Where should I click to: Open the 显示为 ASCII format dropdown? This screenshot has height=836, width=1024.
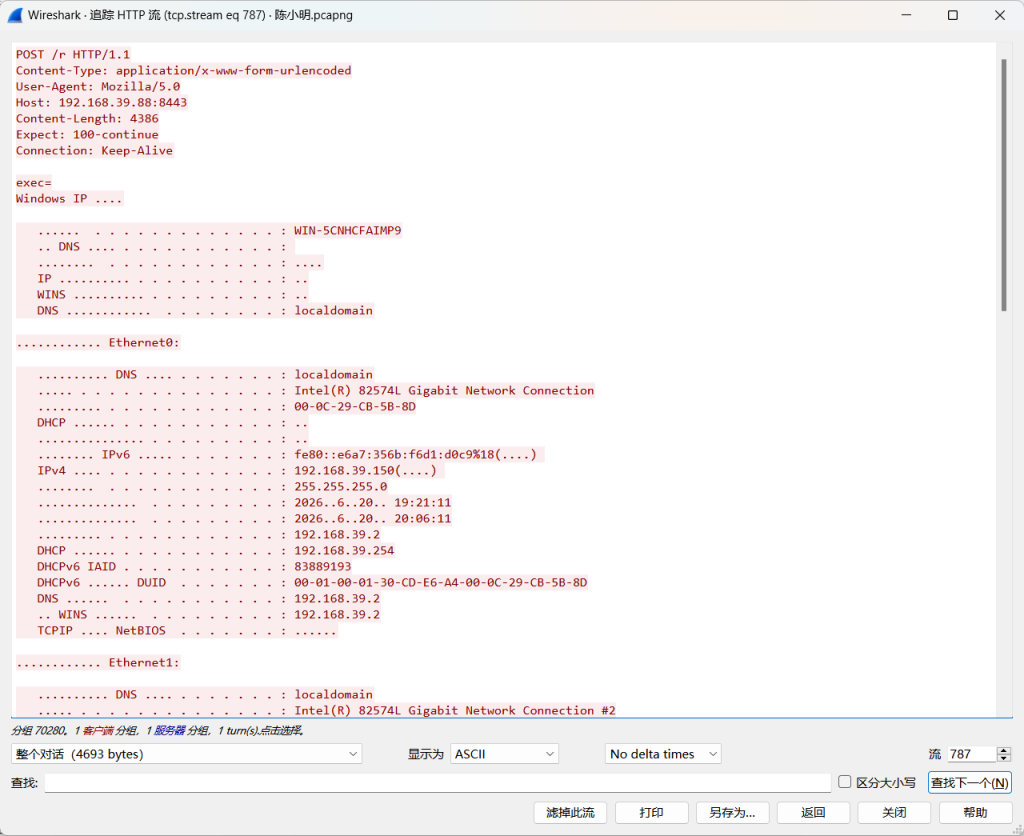point(504,754)
